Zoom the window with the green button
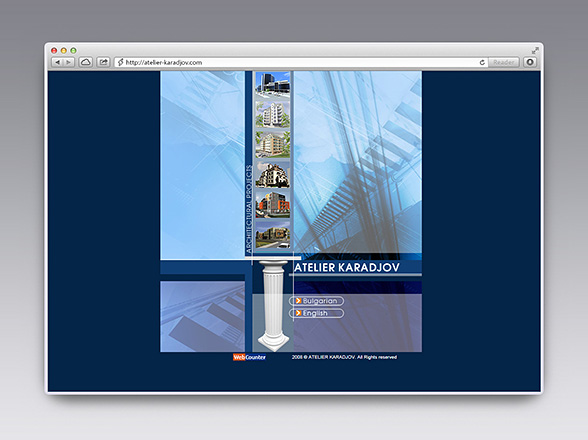 (74, 51)
